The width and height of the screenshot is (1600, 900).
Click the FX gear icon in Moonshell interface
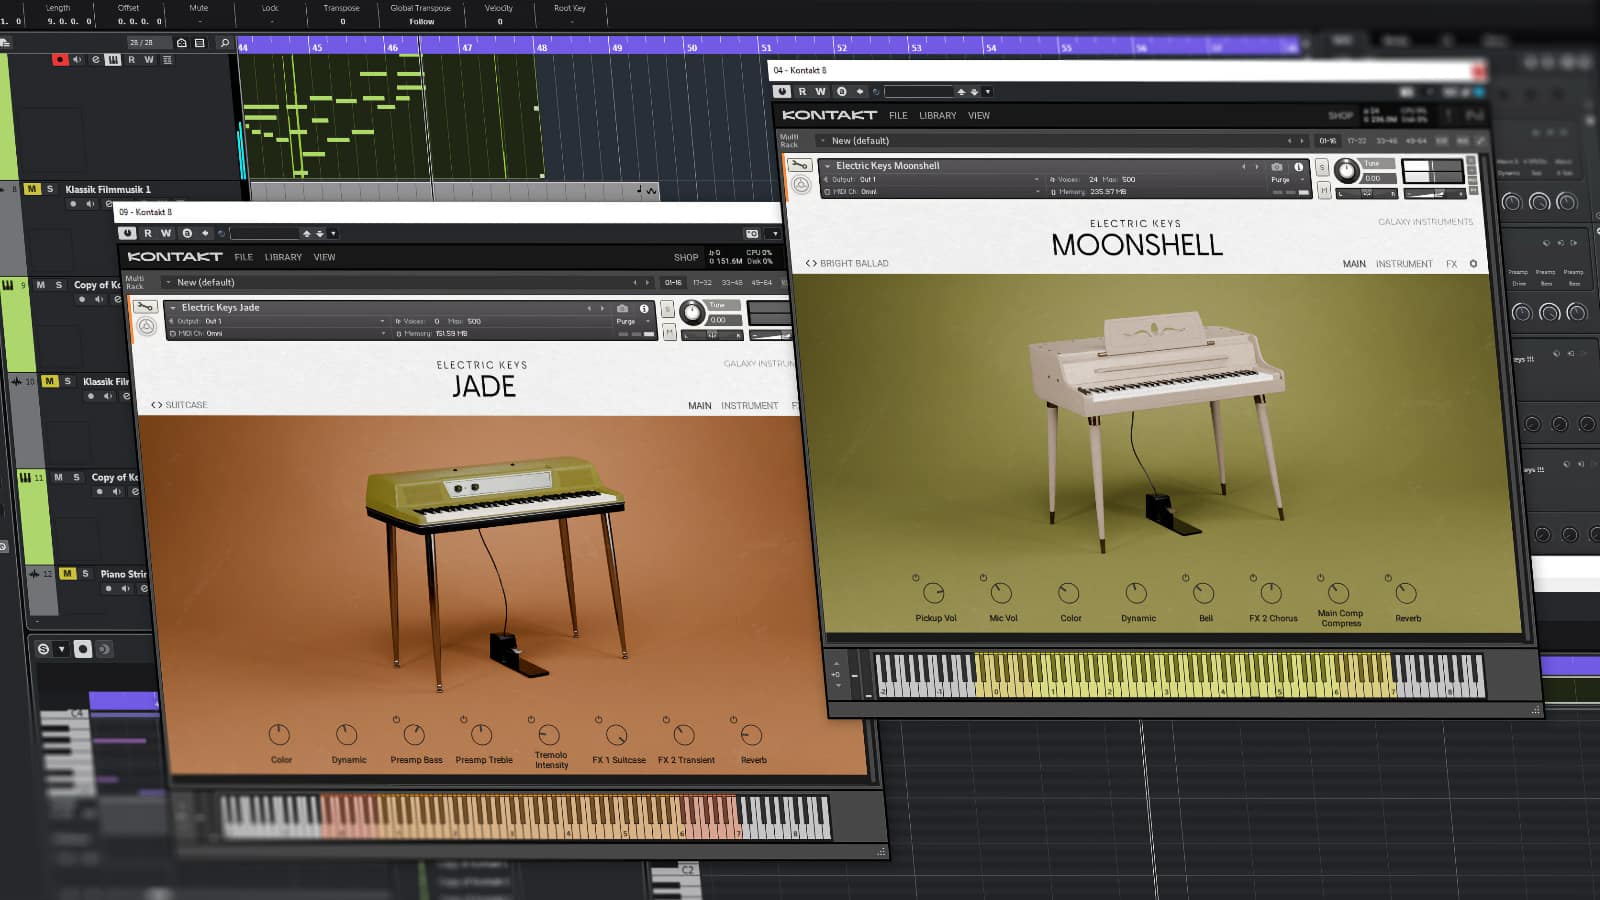point(1472,263)
